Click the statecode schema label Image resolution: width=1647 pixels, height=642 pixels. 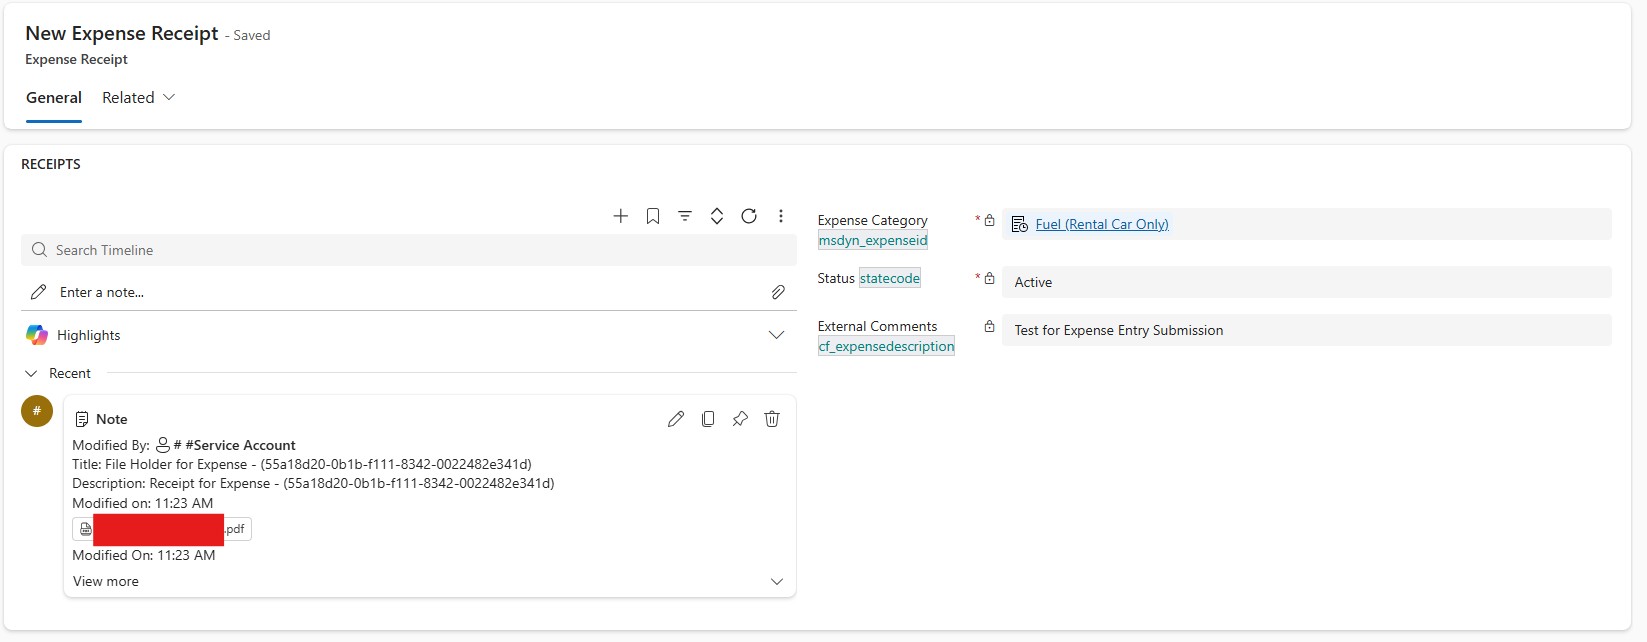tap(890, 278)
